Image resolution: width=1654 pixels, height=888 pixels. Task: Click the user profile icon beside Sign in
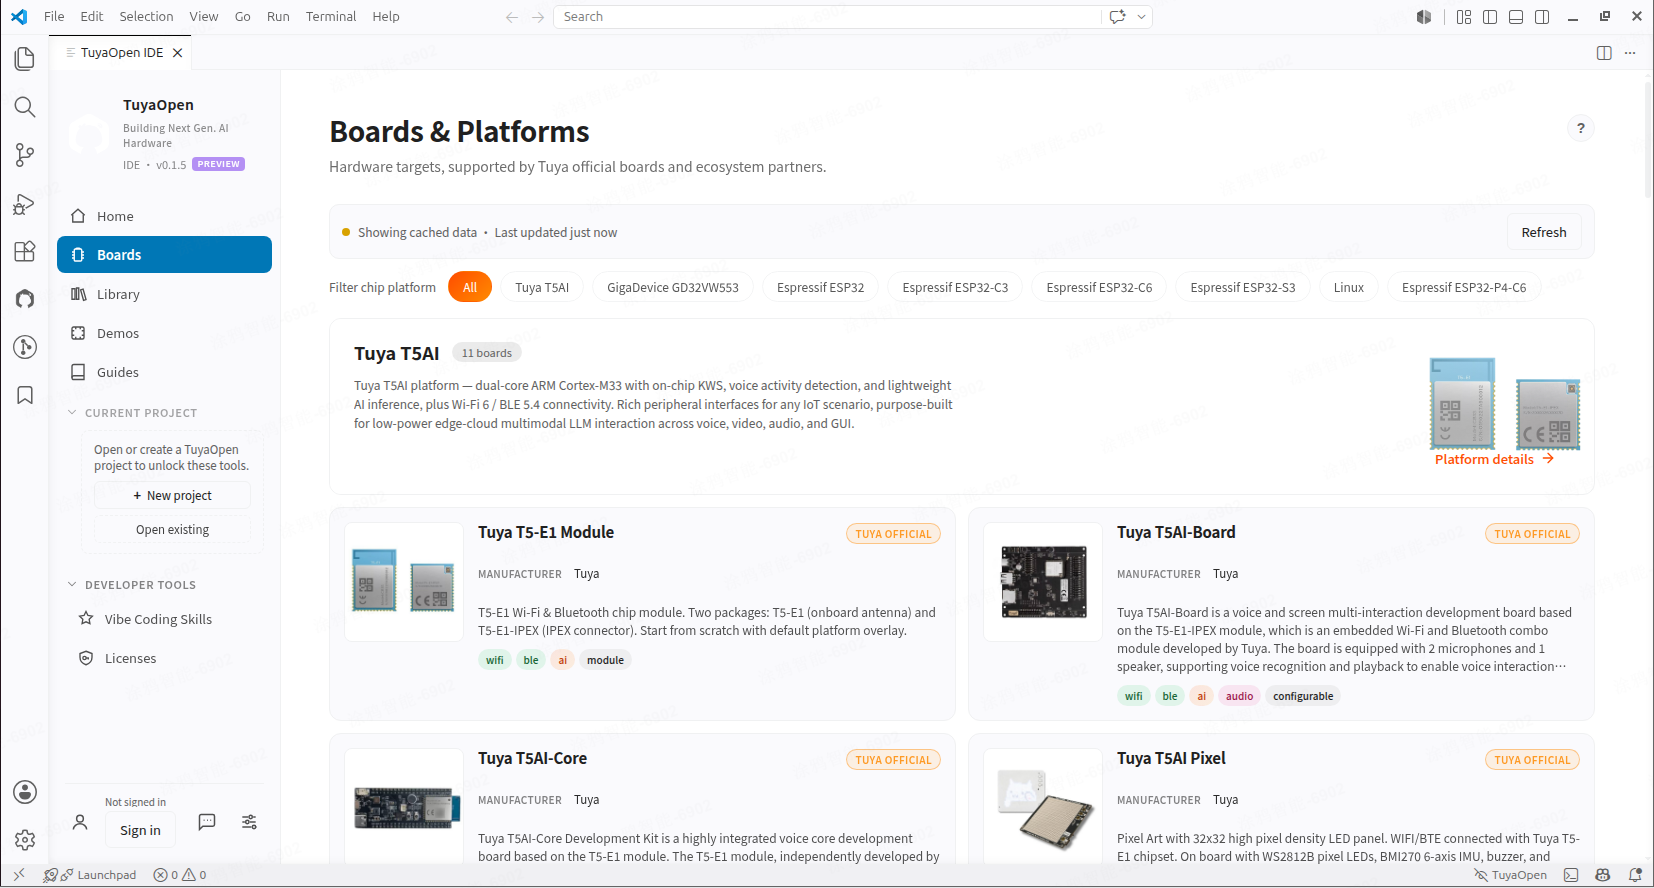click(x=81, y=822)
